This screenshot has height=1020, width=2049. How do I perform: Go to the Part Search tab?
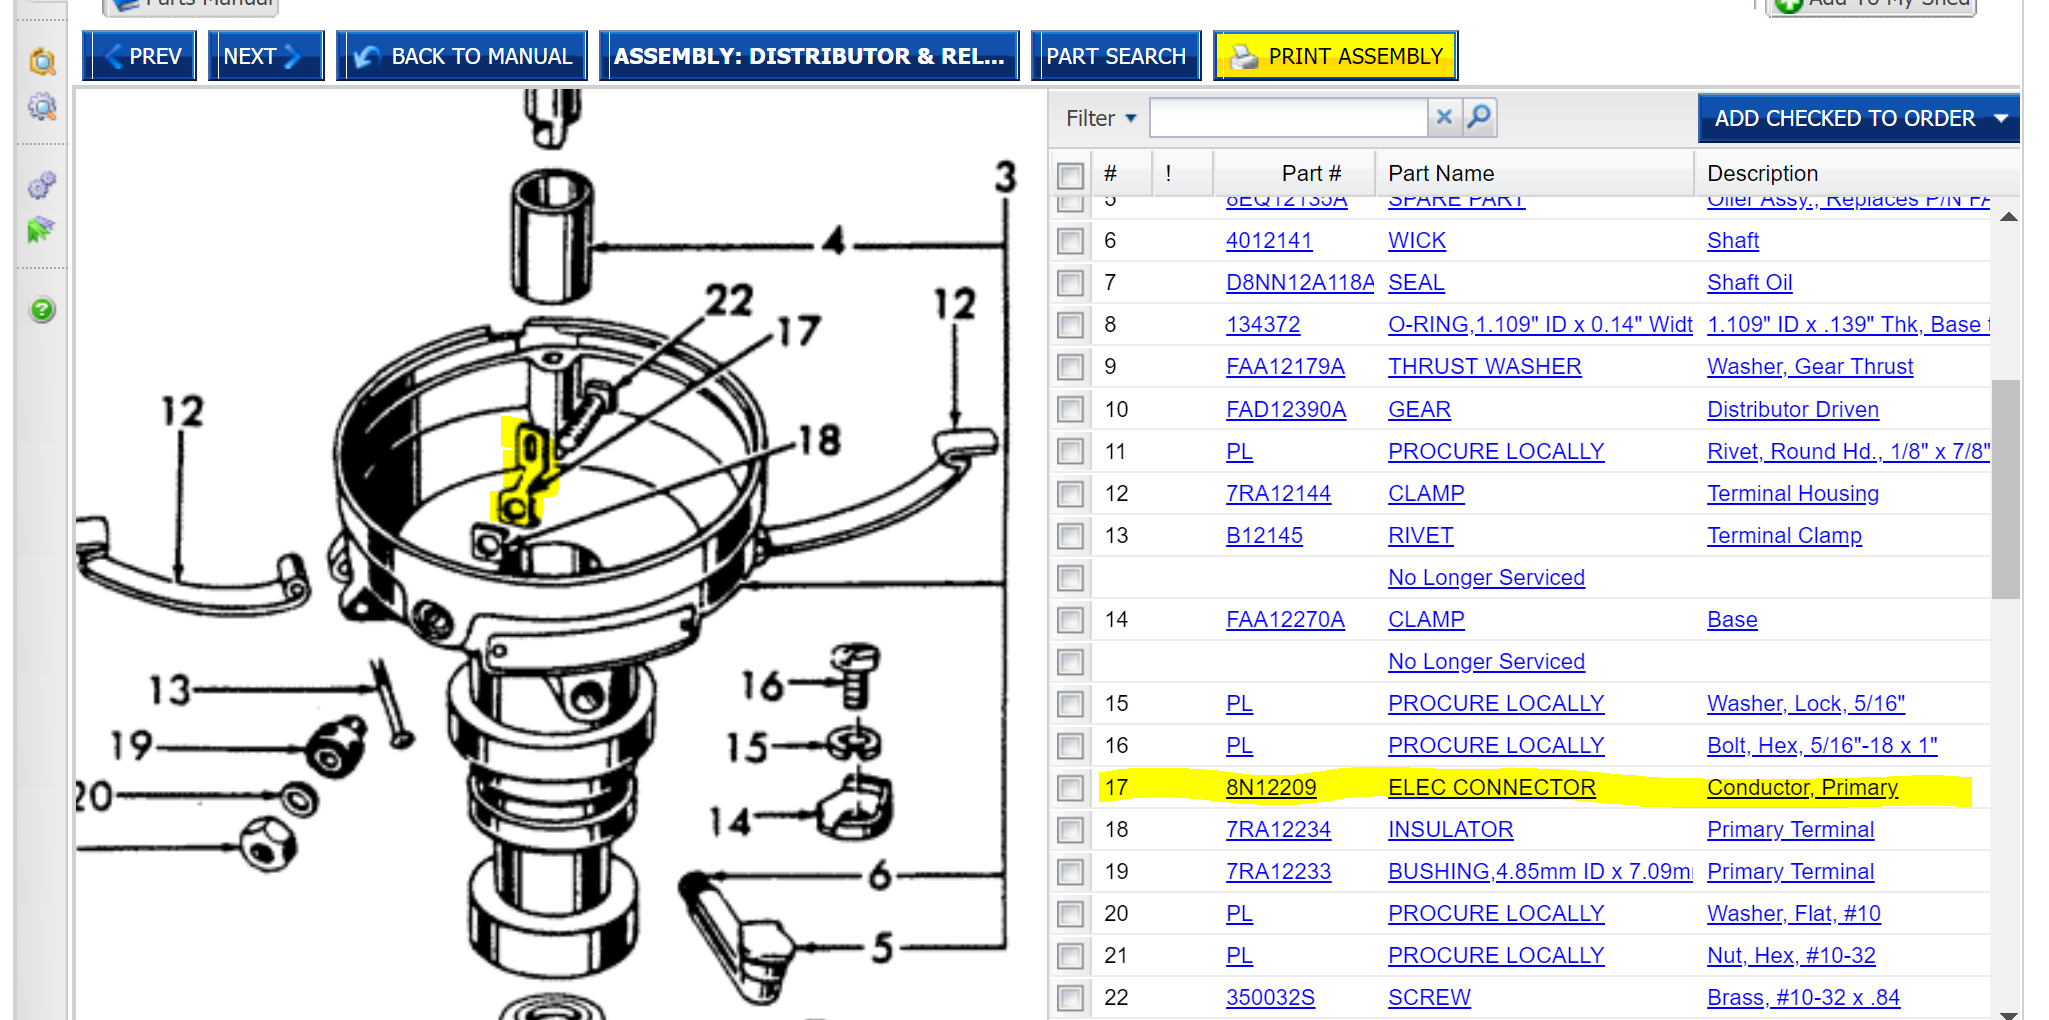(x=1115, y=56)
